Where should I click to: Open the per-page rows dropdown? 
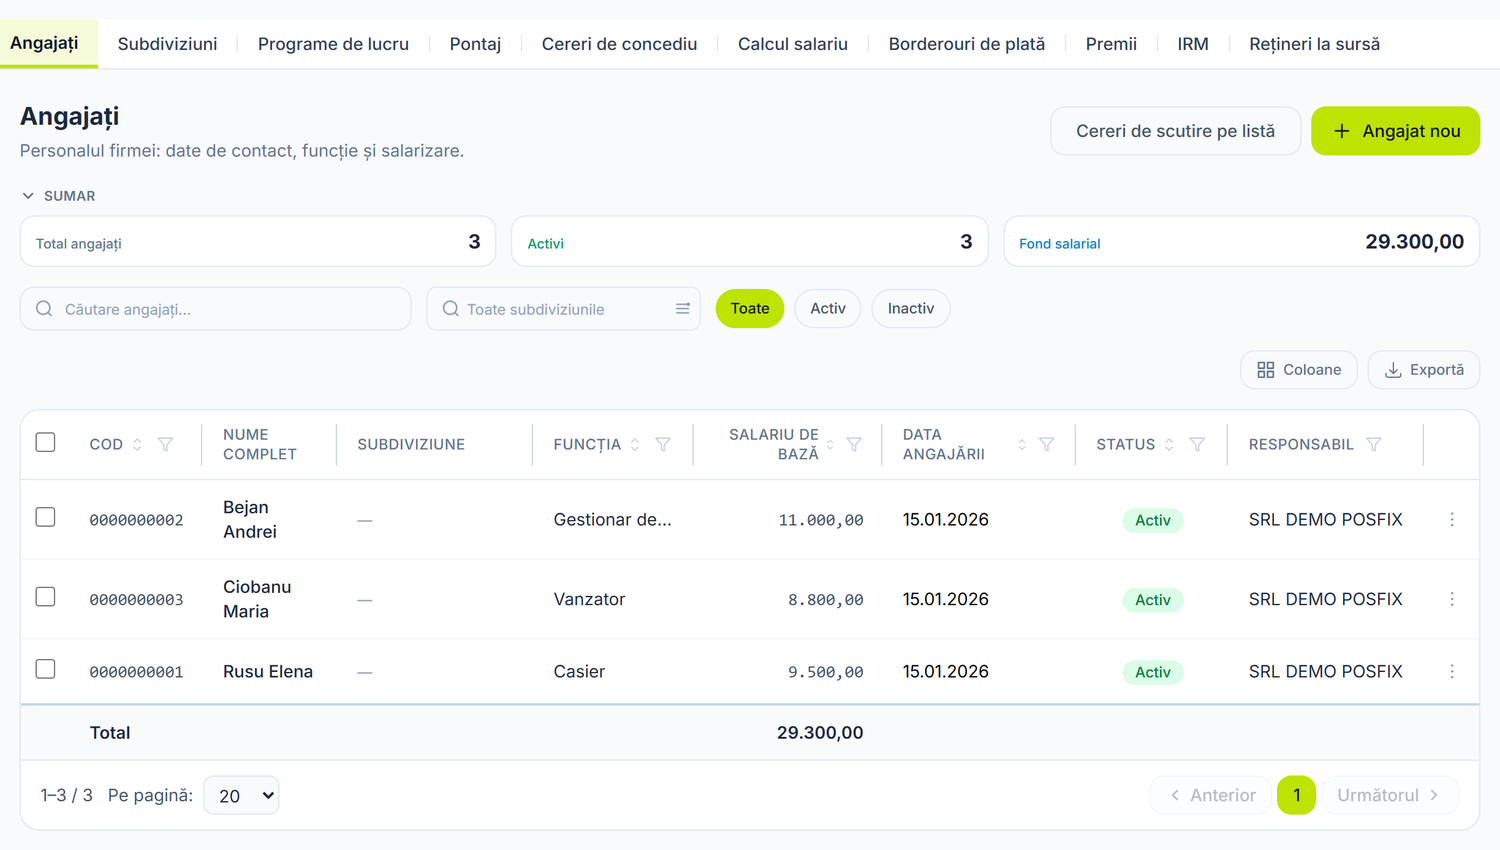241,796
